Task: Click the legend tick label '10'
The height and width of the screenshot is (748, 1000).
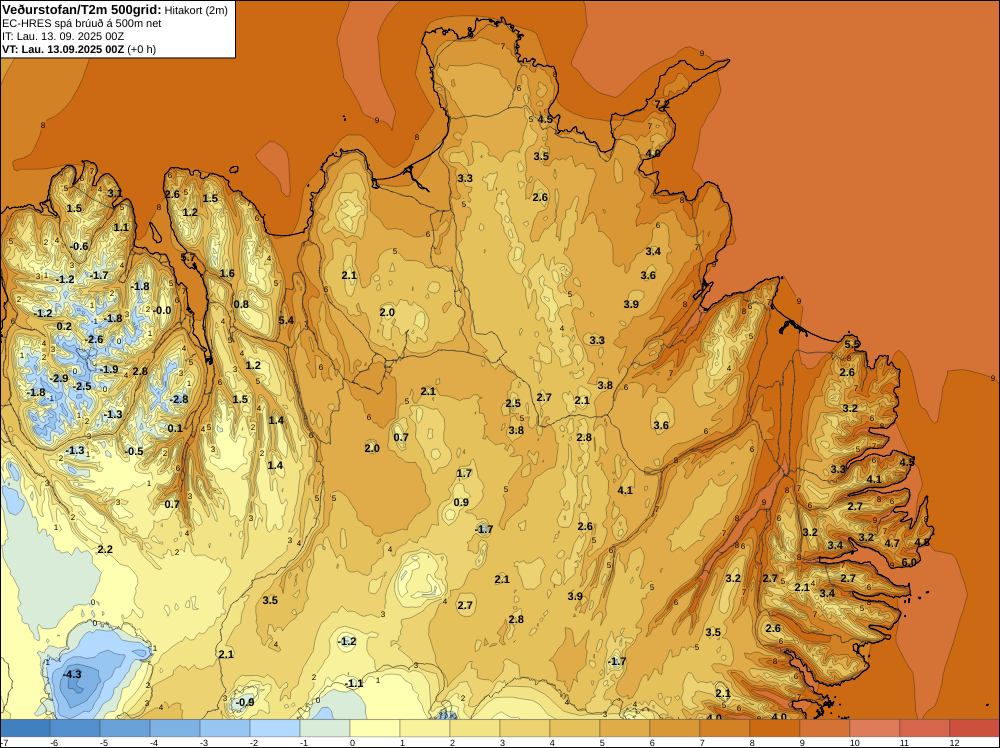Action: point(854,742)
